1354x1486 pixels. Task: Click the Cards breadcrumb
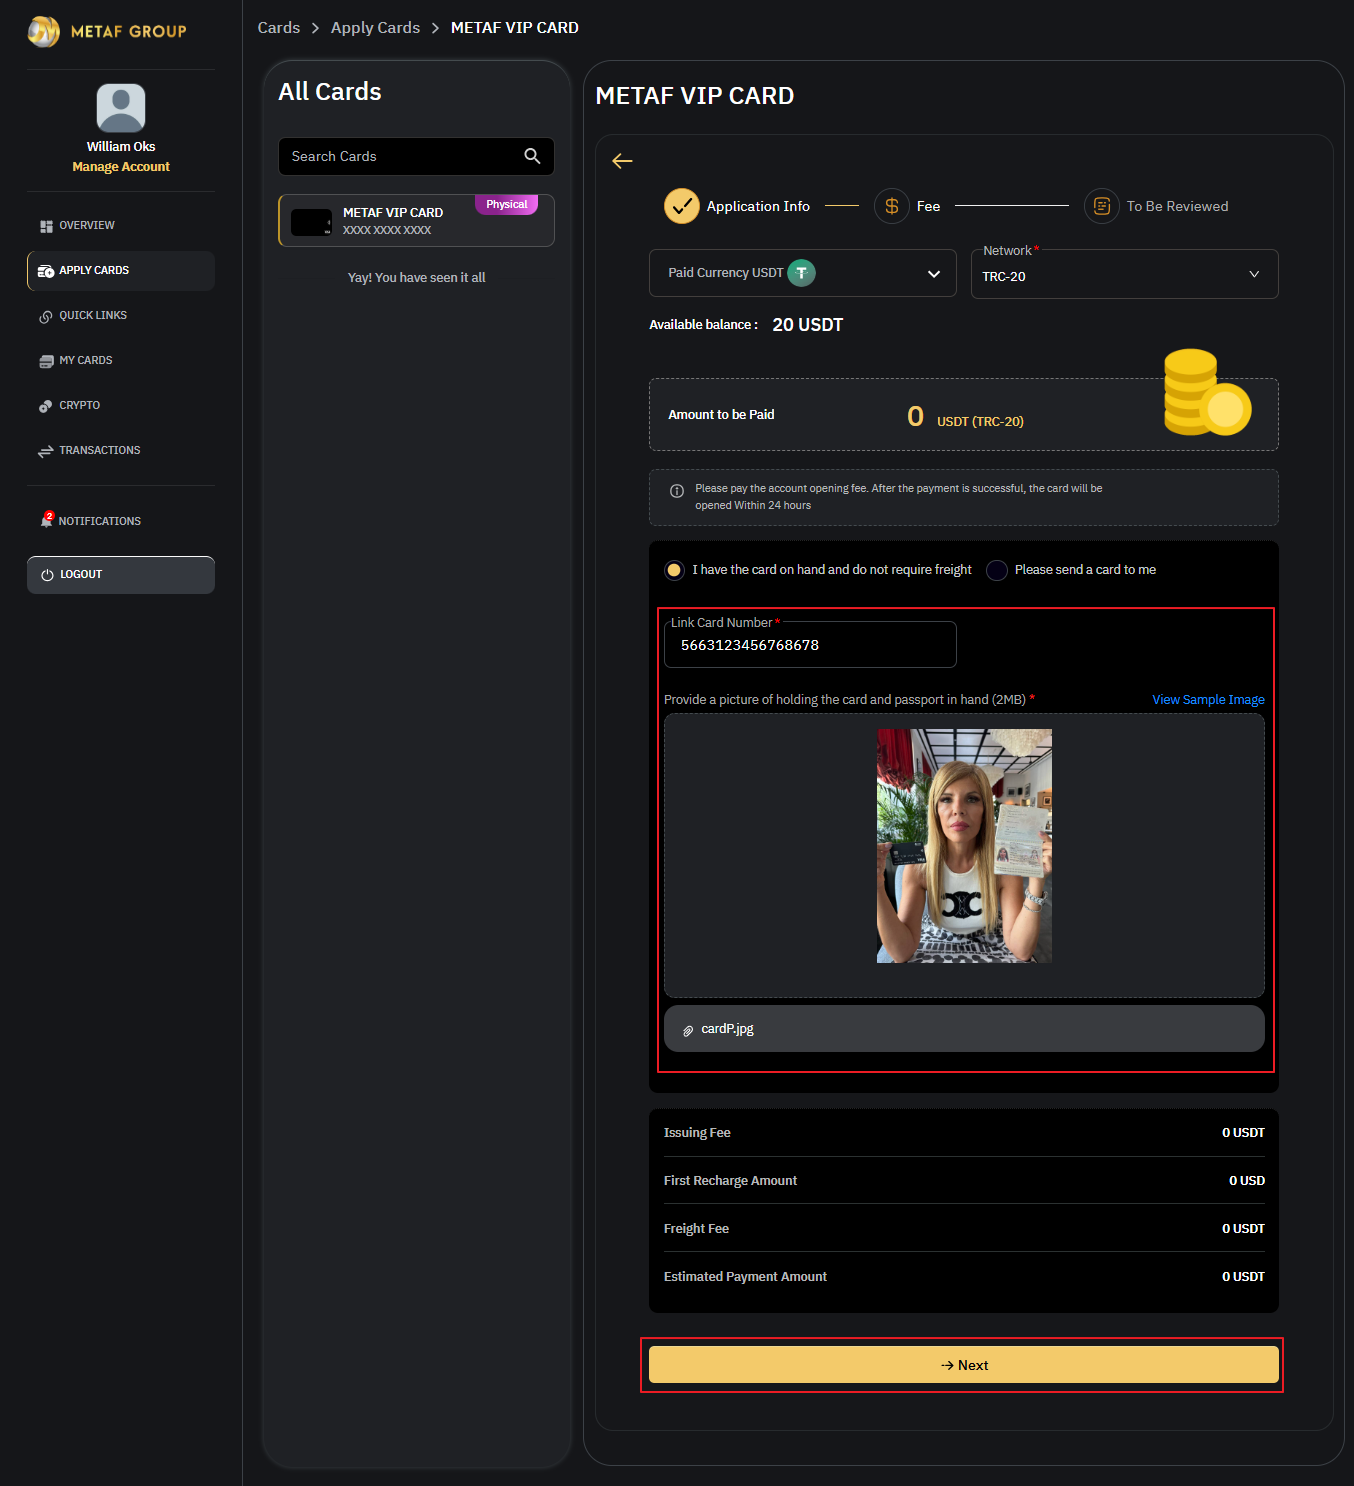(x=279, y=28)
